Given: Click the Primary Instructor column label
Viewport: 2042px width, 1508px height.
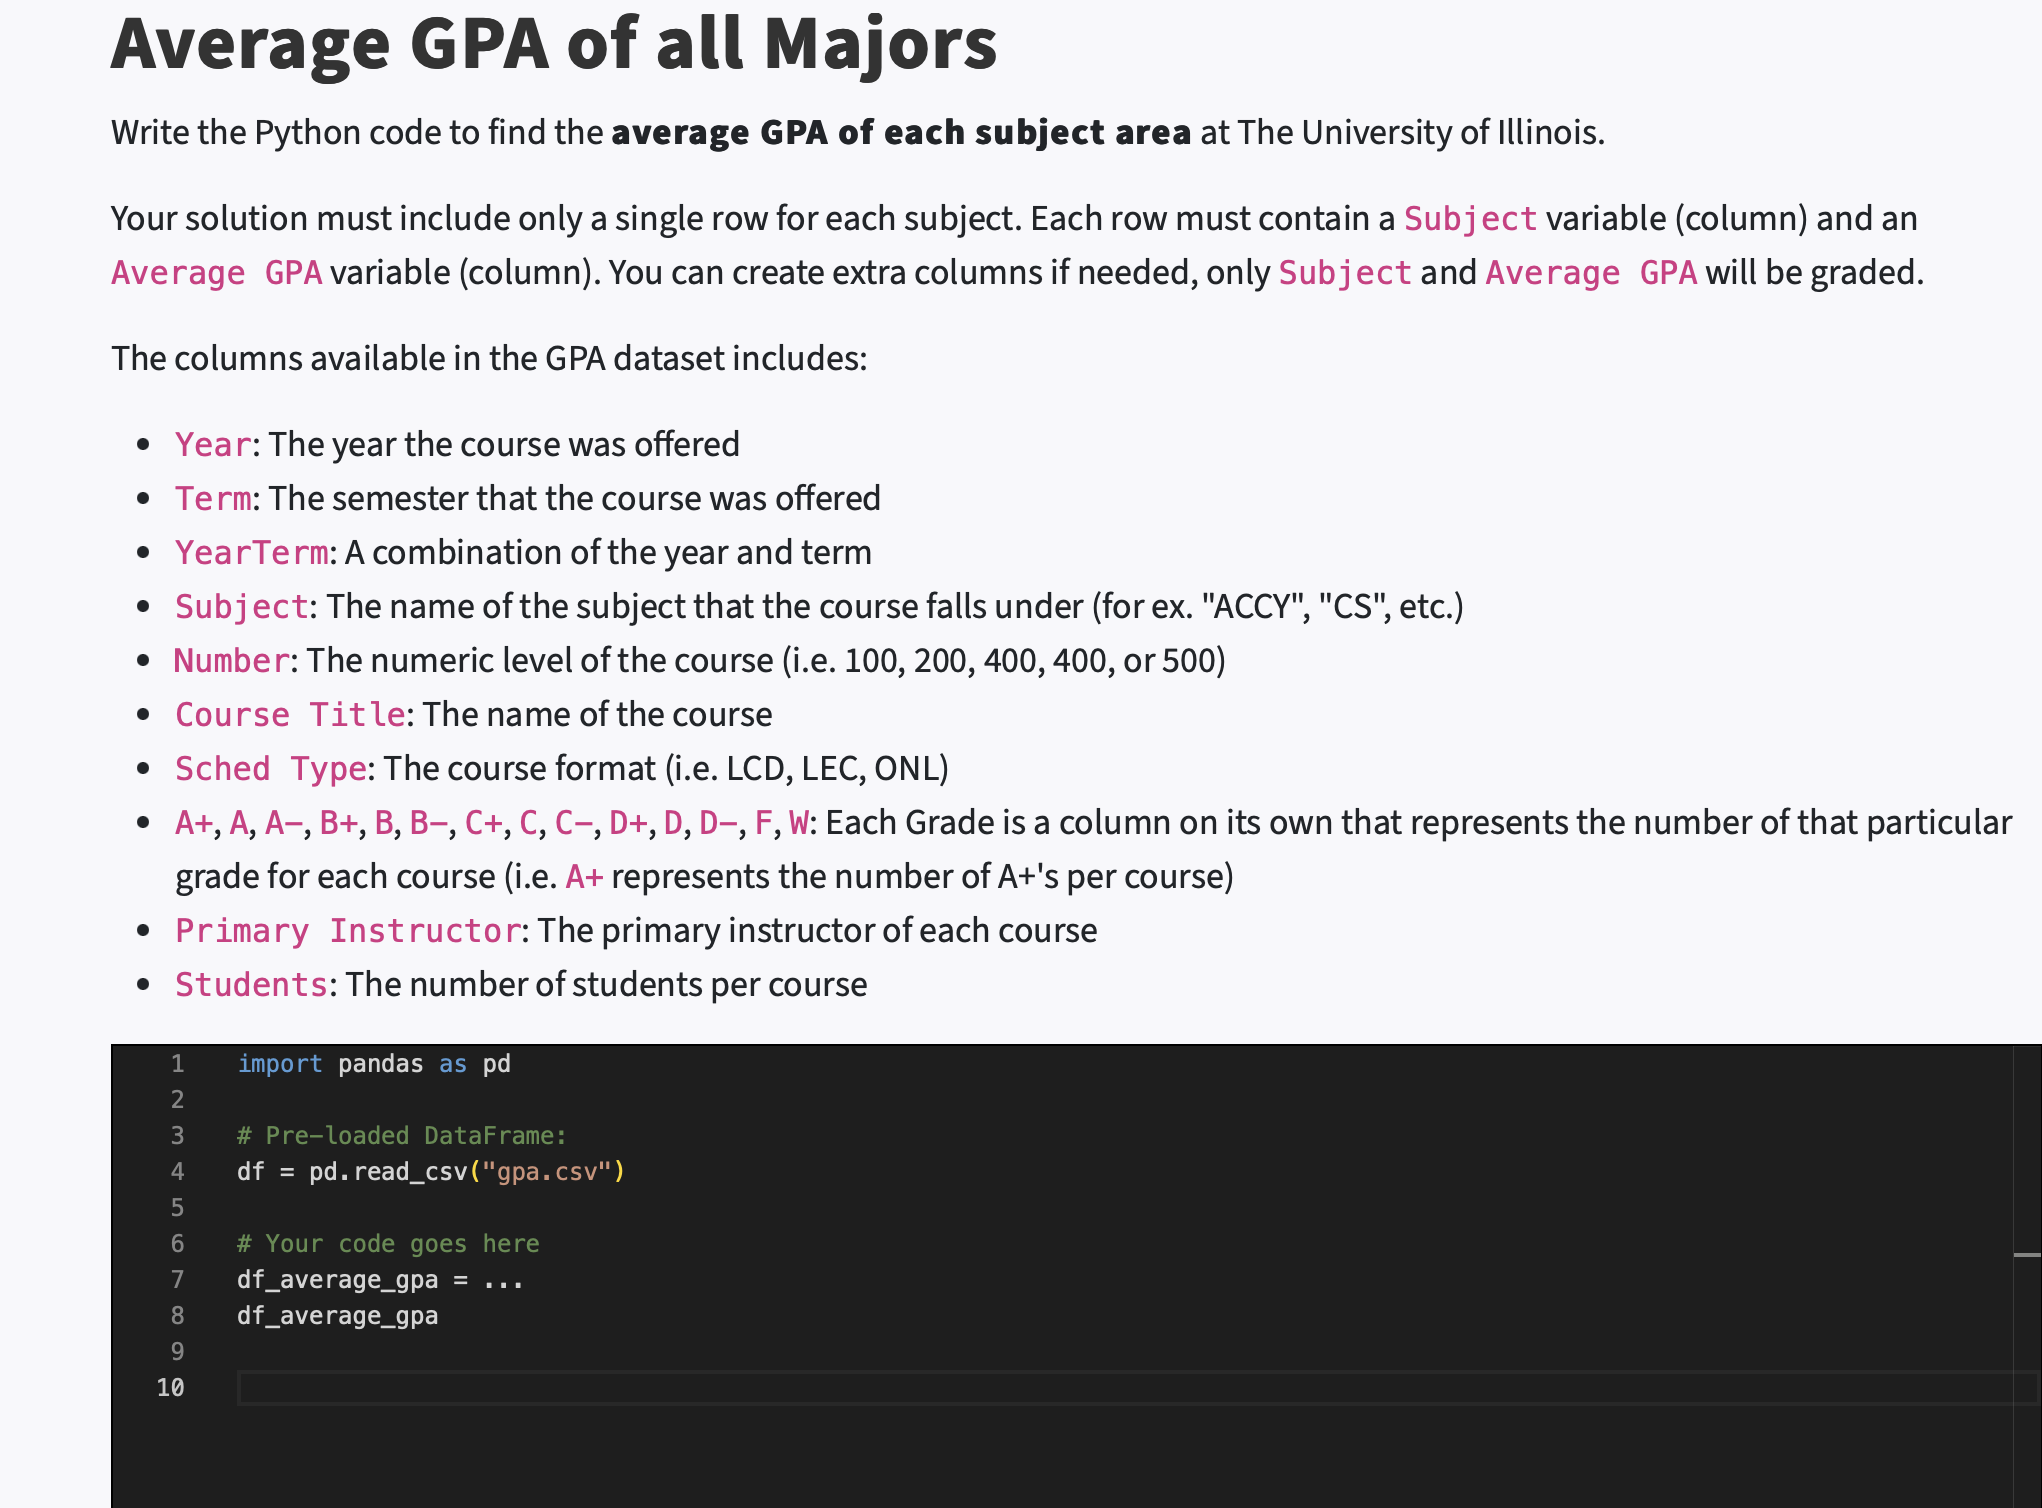Looking at the screenshot, I should 348,930.
